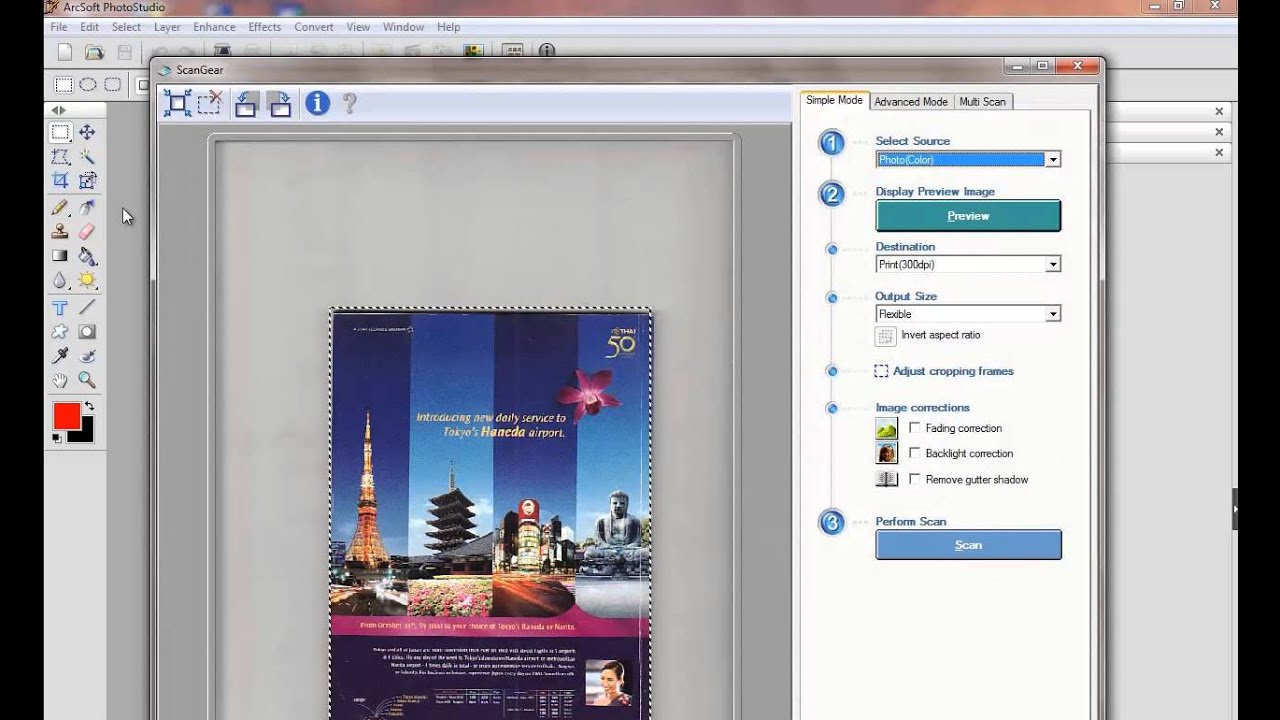Screen dimensions: 1280x720
Task: Click ScanGear rotate right icon
Action: 280,103
